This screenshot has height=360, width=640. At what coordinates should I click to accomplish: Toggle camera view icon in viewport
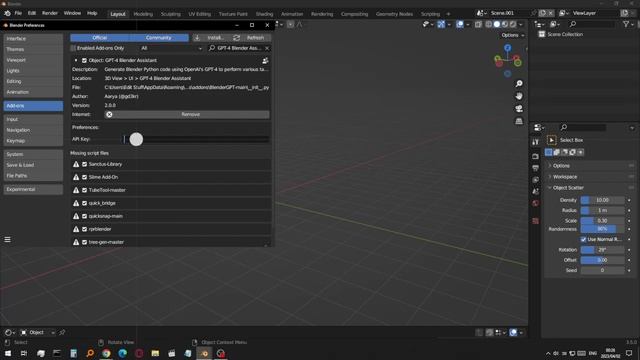tap(519, 109)
